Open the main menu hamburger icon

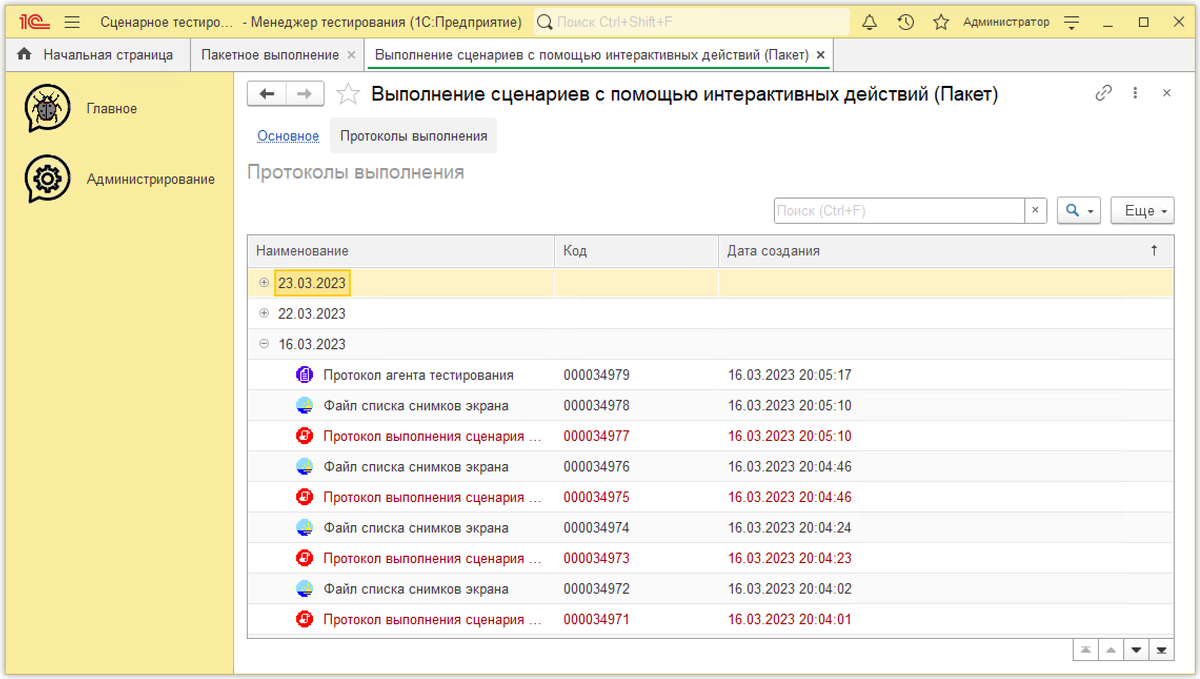[72, 22]
